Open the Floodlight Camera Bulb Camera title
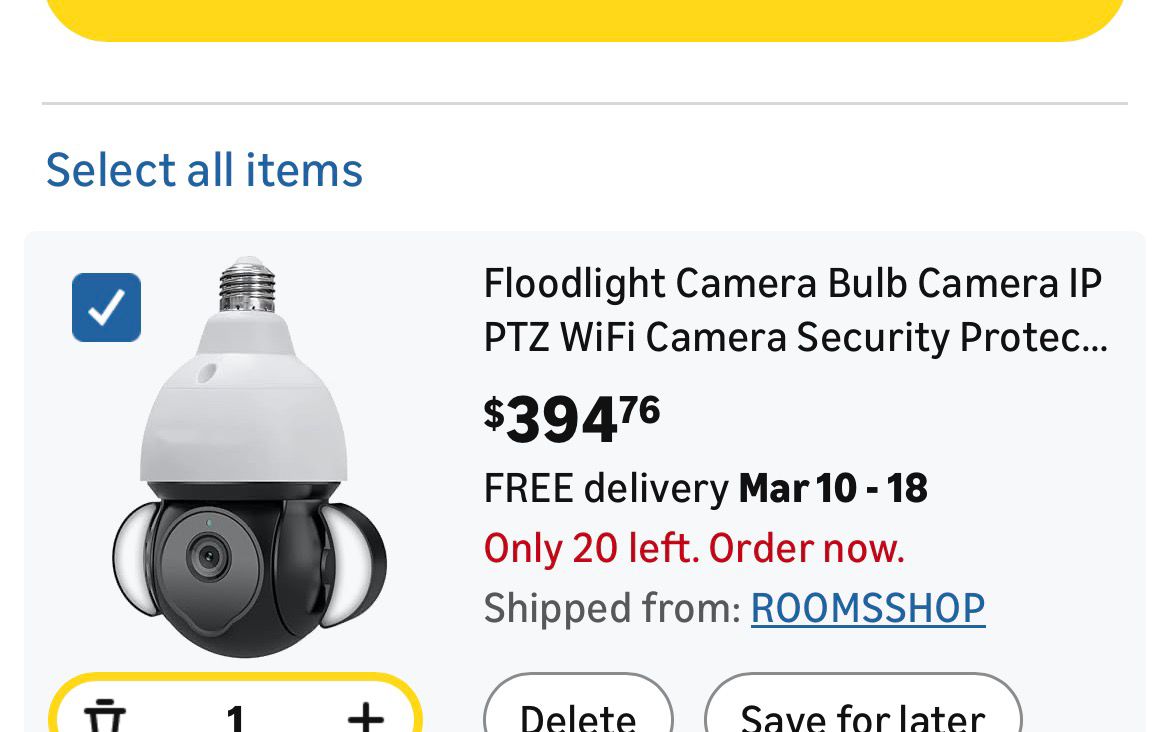 [793, 284]
